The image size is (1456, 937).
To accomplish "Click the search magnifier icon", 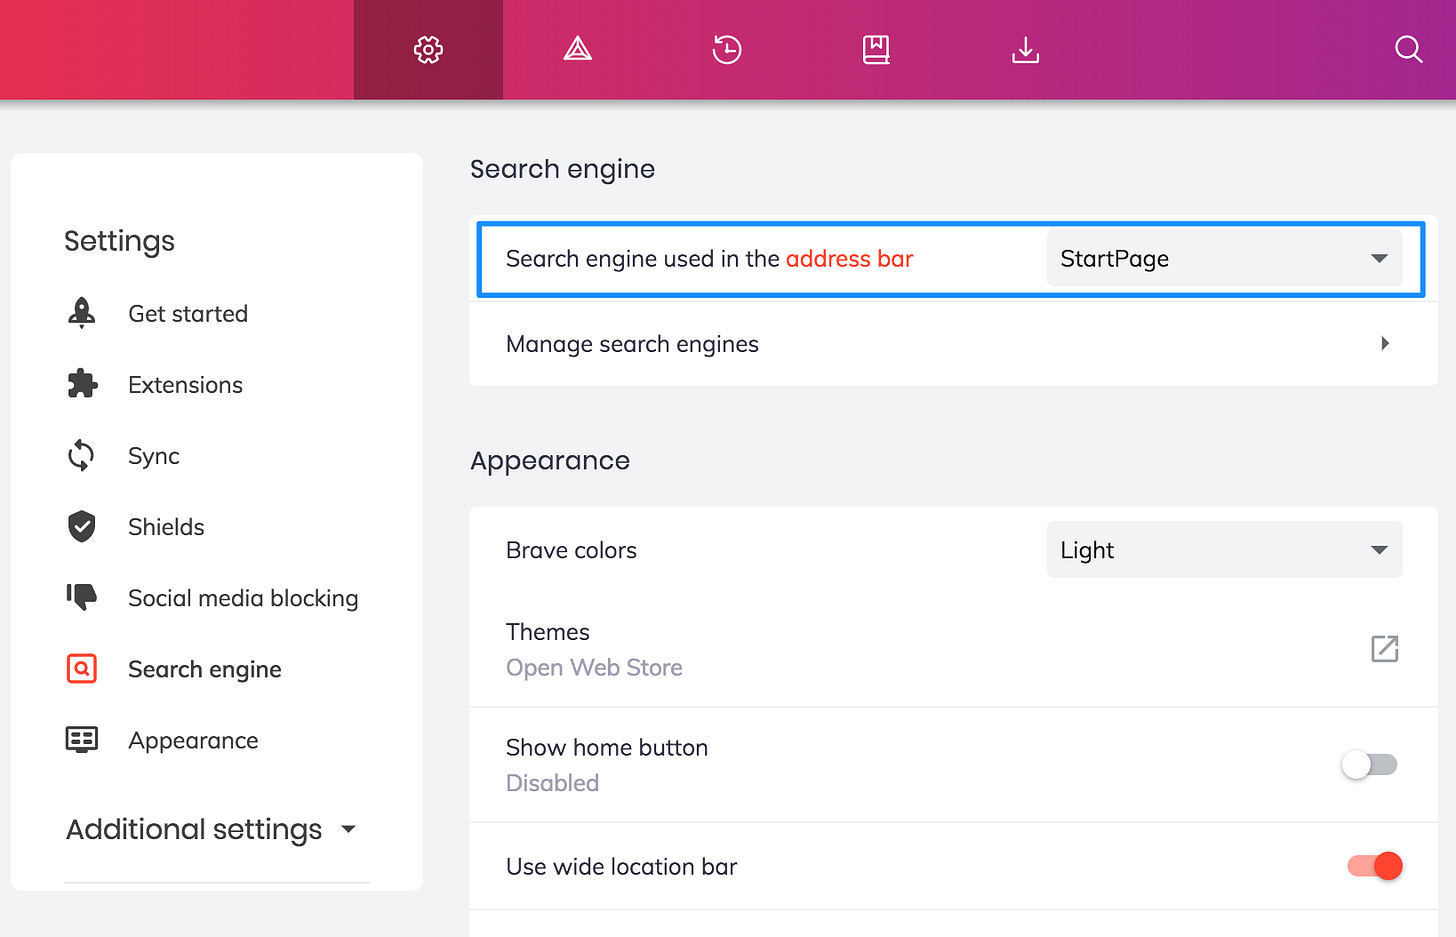I will click(x=1408, y=49).
